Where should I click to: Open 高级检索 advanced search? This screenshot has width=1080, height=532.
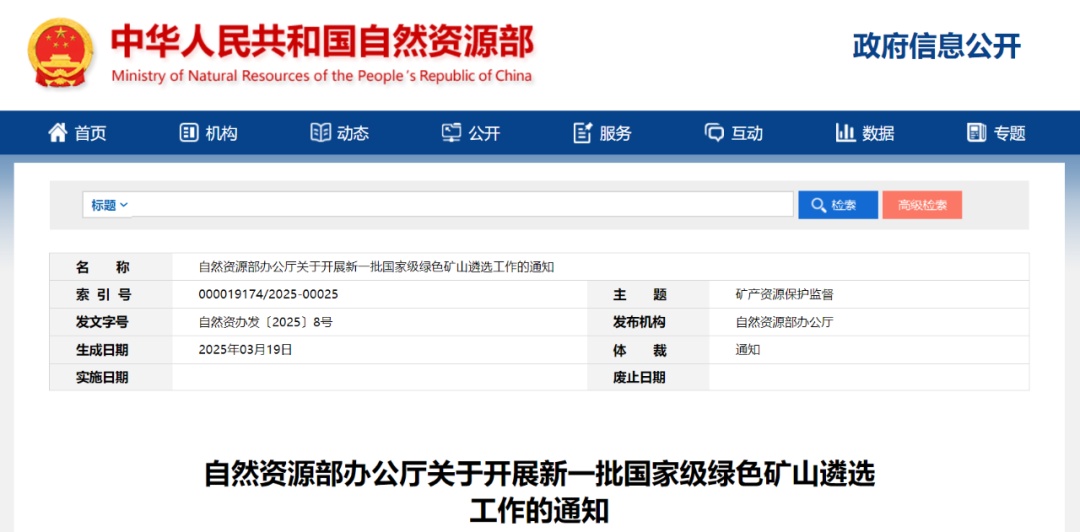click(921, 205)
